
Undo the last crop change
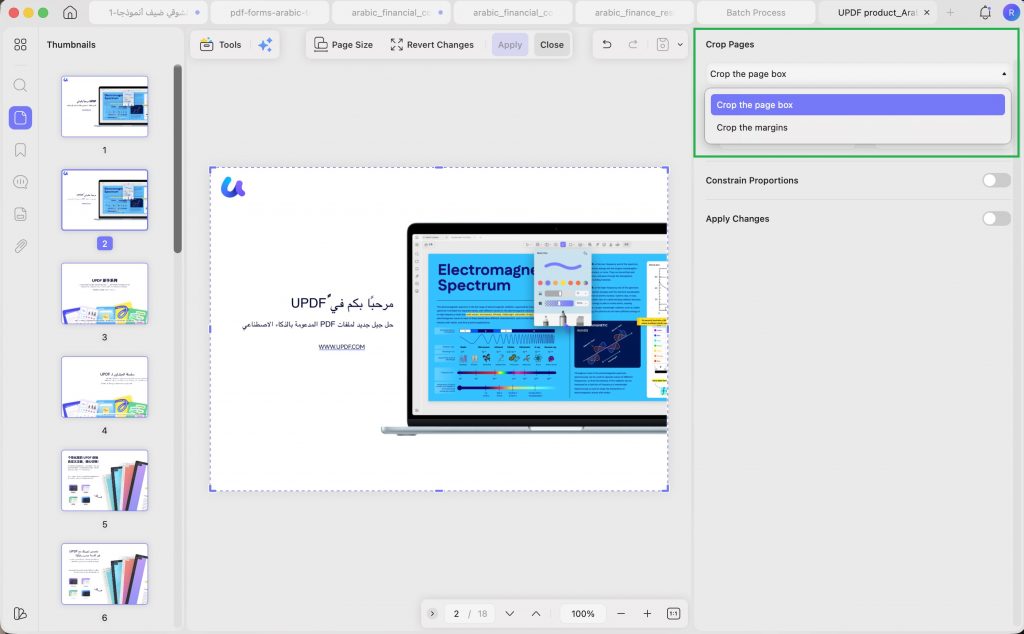click(607, 44)
